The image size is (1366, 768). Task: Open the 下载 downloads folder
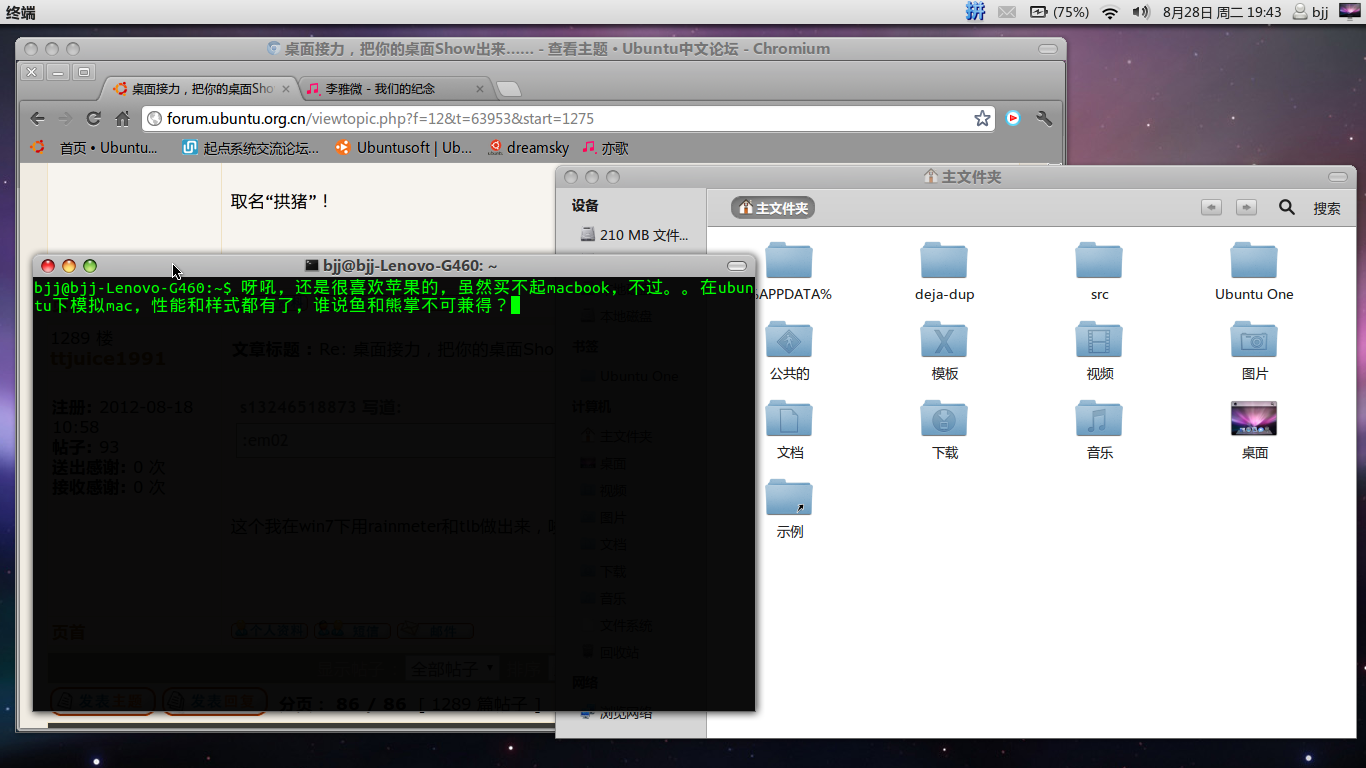tap(944, 429)
